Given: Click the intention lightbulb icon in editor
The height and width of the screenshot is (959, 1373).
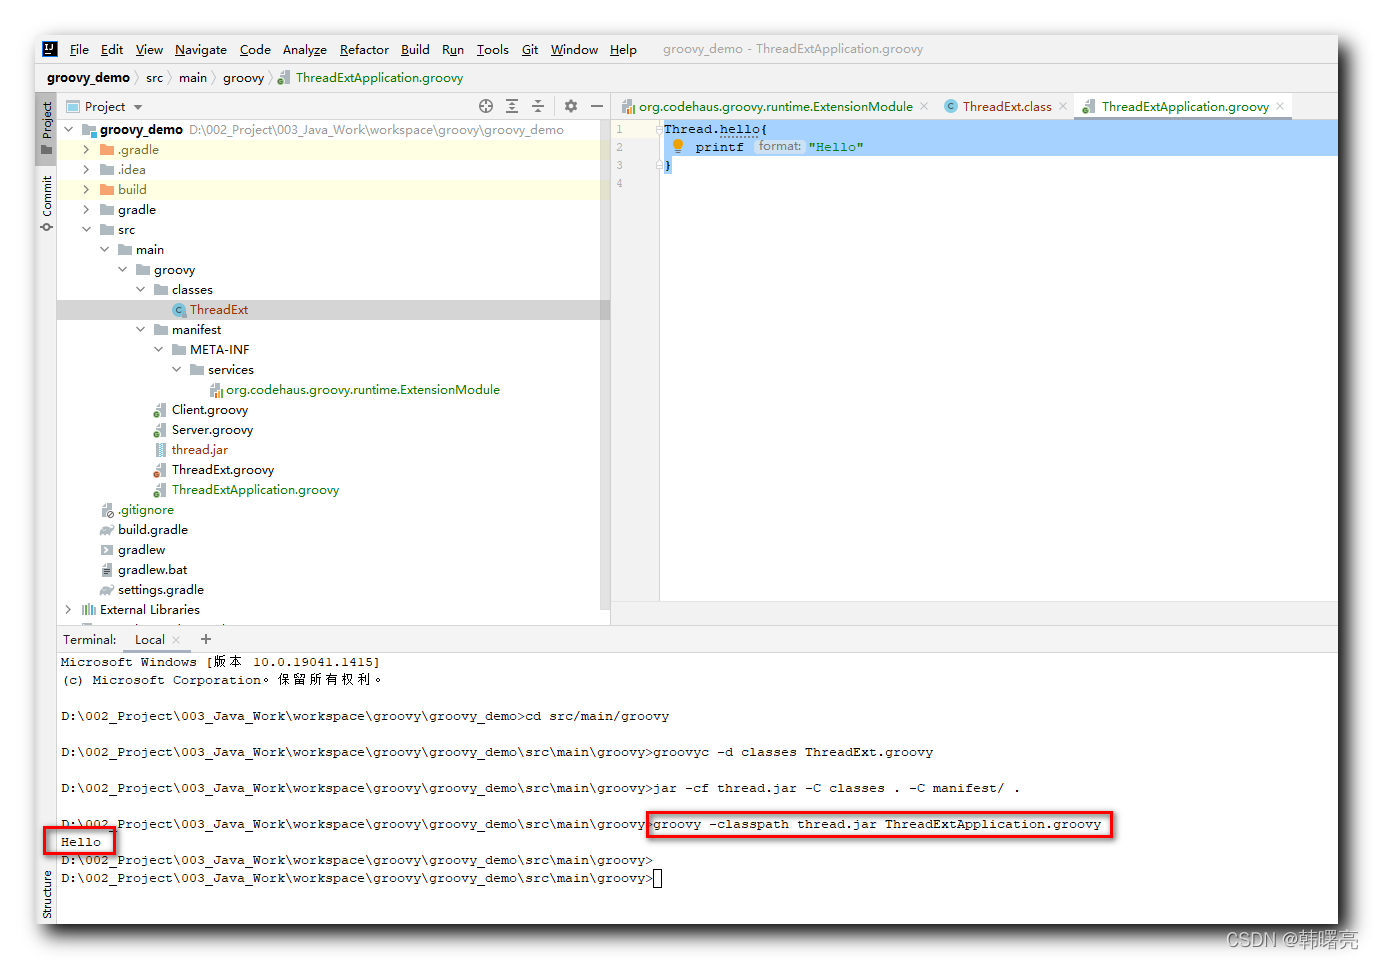Looking at the screenshot, I should pyautogui.click(x=678, y=146).
